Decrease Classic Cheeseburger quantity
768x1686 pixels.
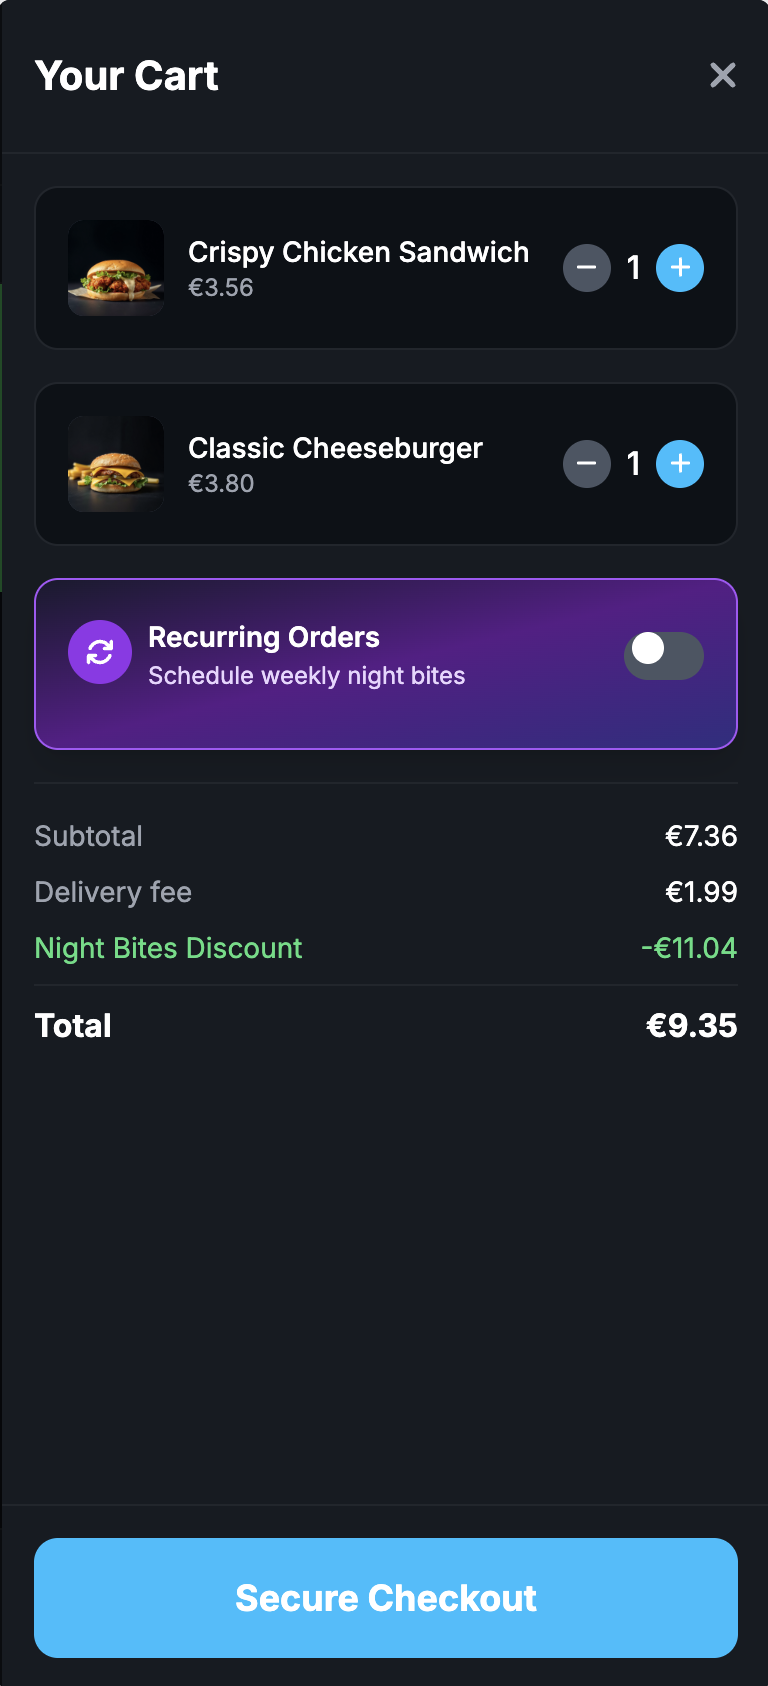[x=587, y=464]
